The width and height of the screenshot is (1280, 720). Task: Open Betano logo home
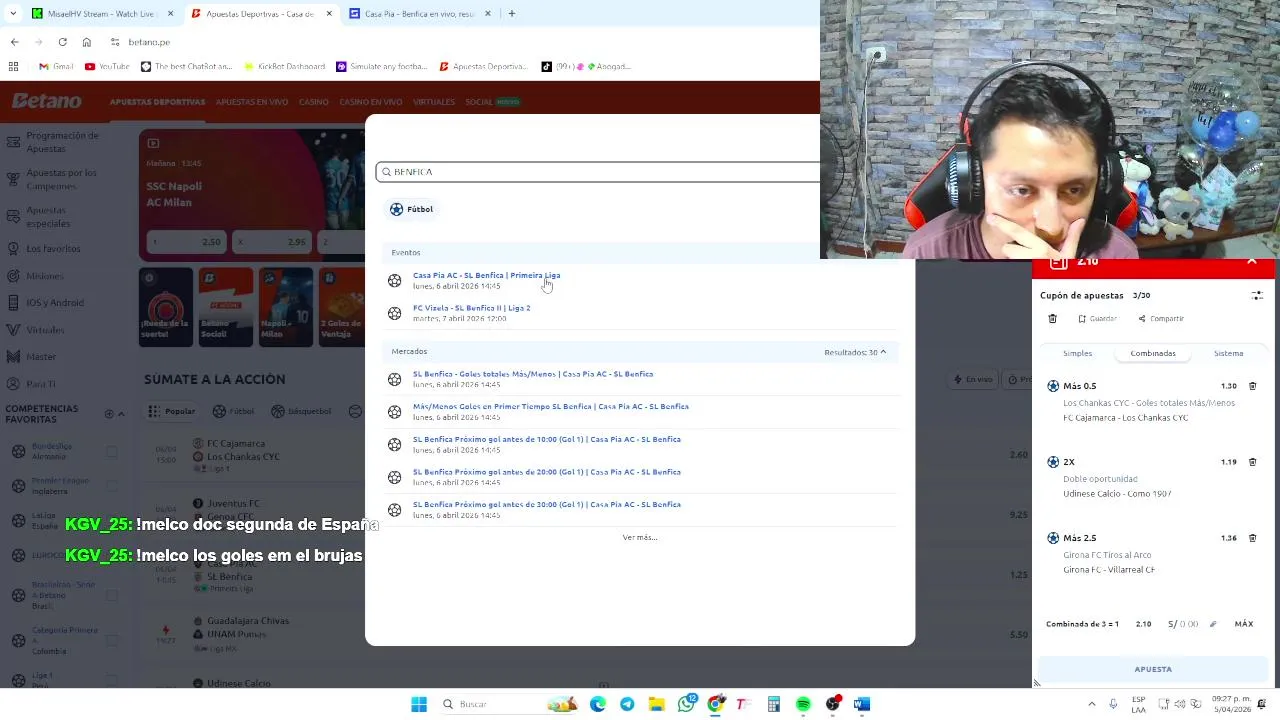coord(47,101)
